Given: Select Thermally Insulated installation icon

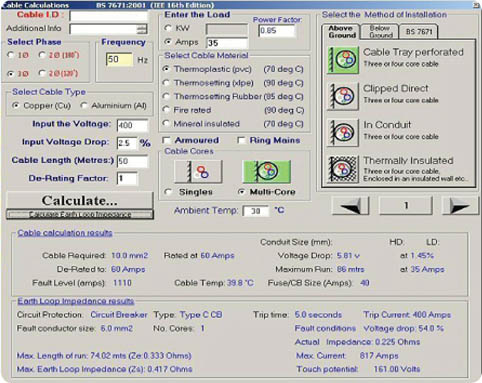Looking at the screenshot, I should [x=343, y=169].
